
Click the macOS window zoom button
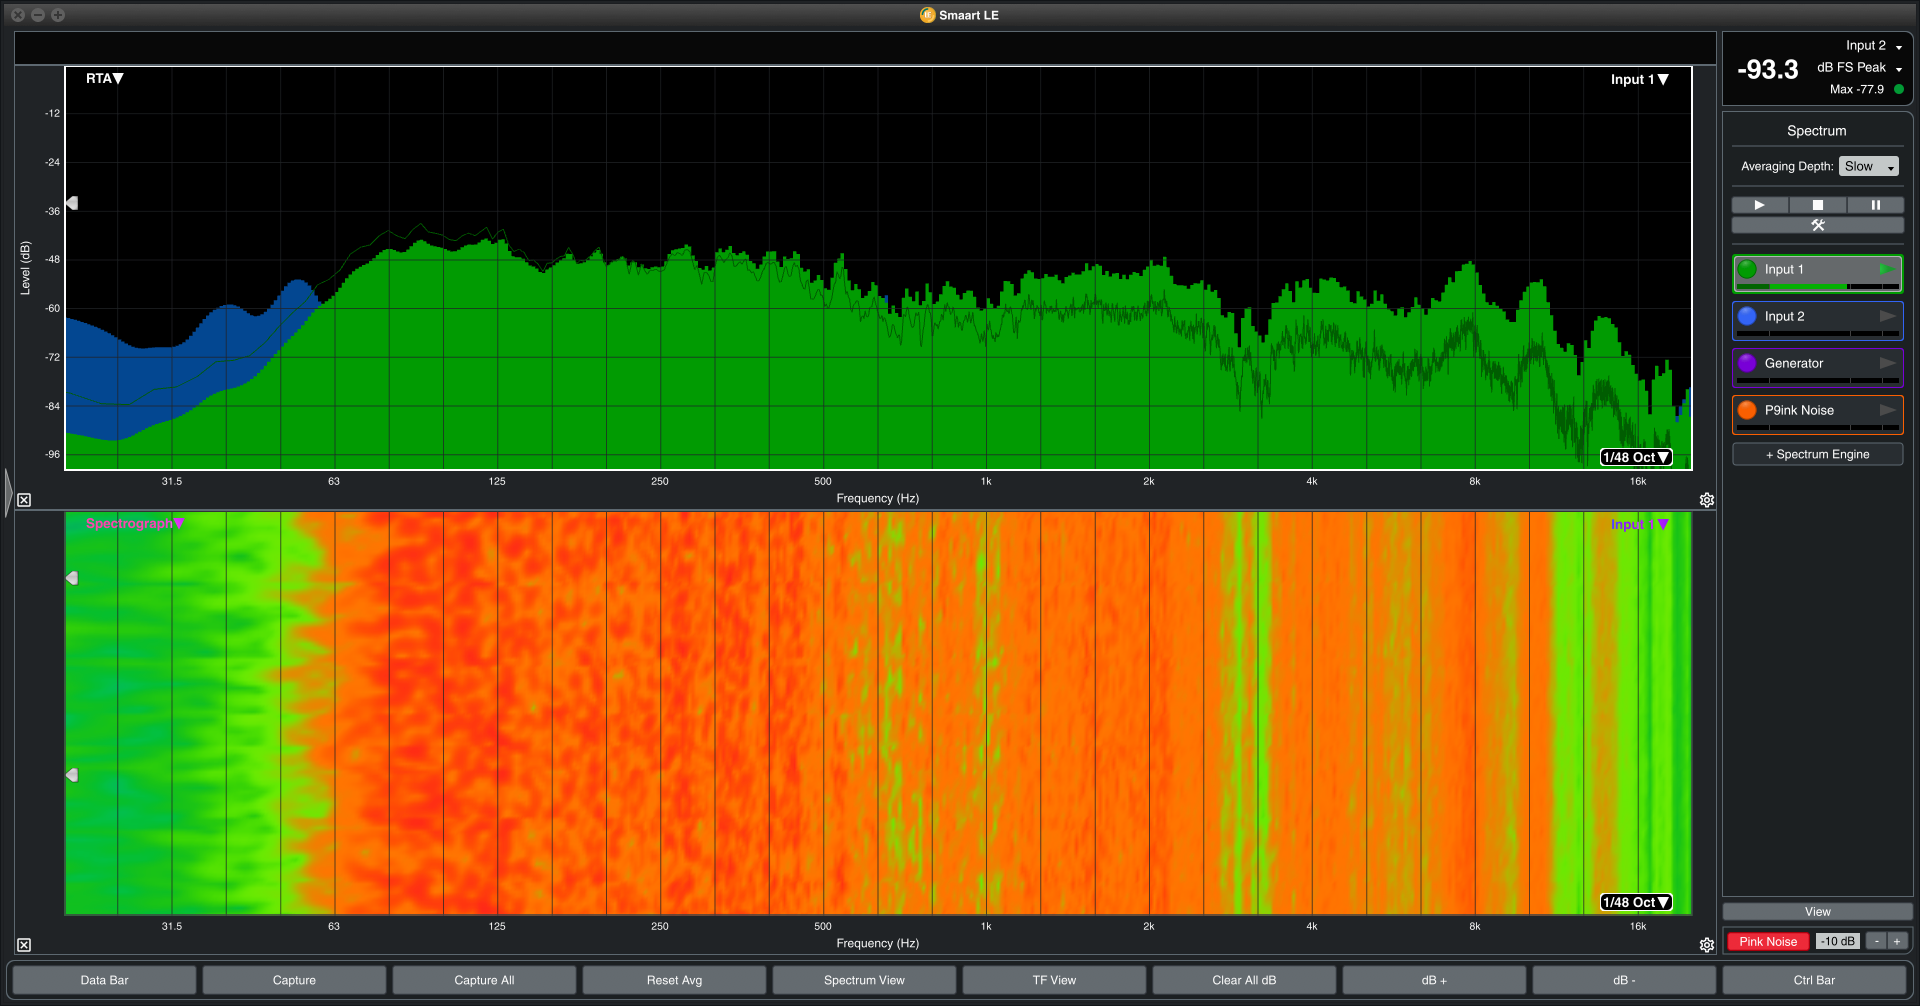coord(58,15)
